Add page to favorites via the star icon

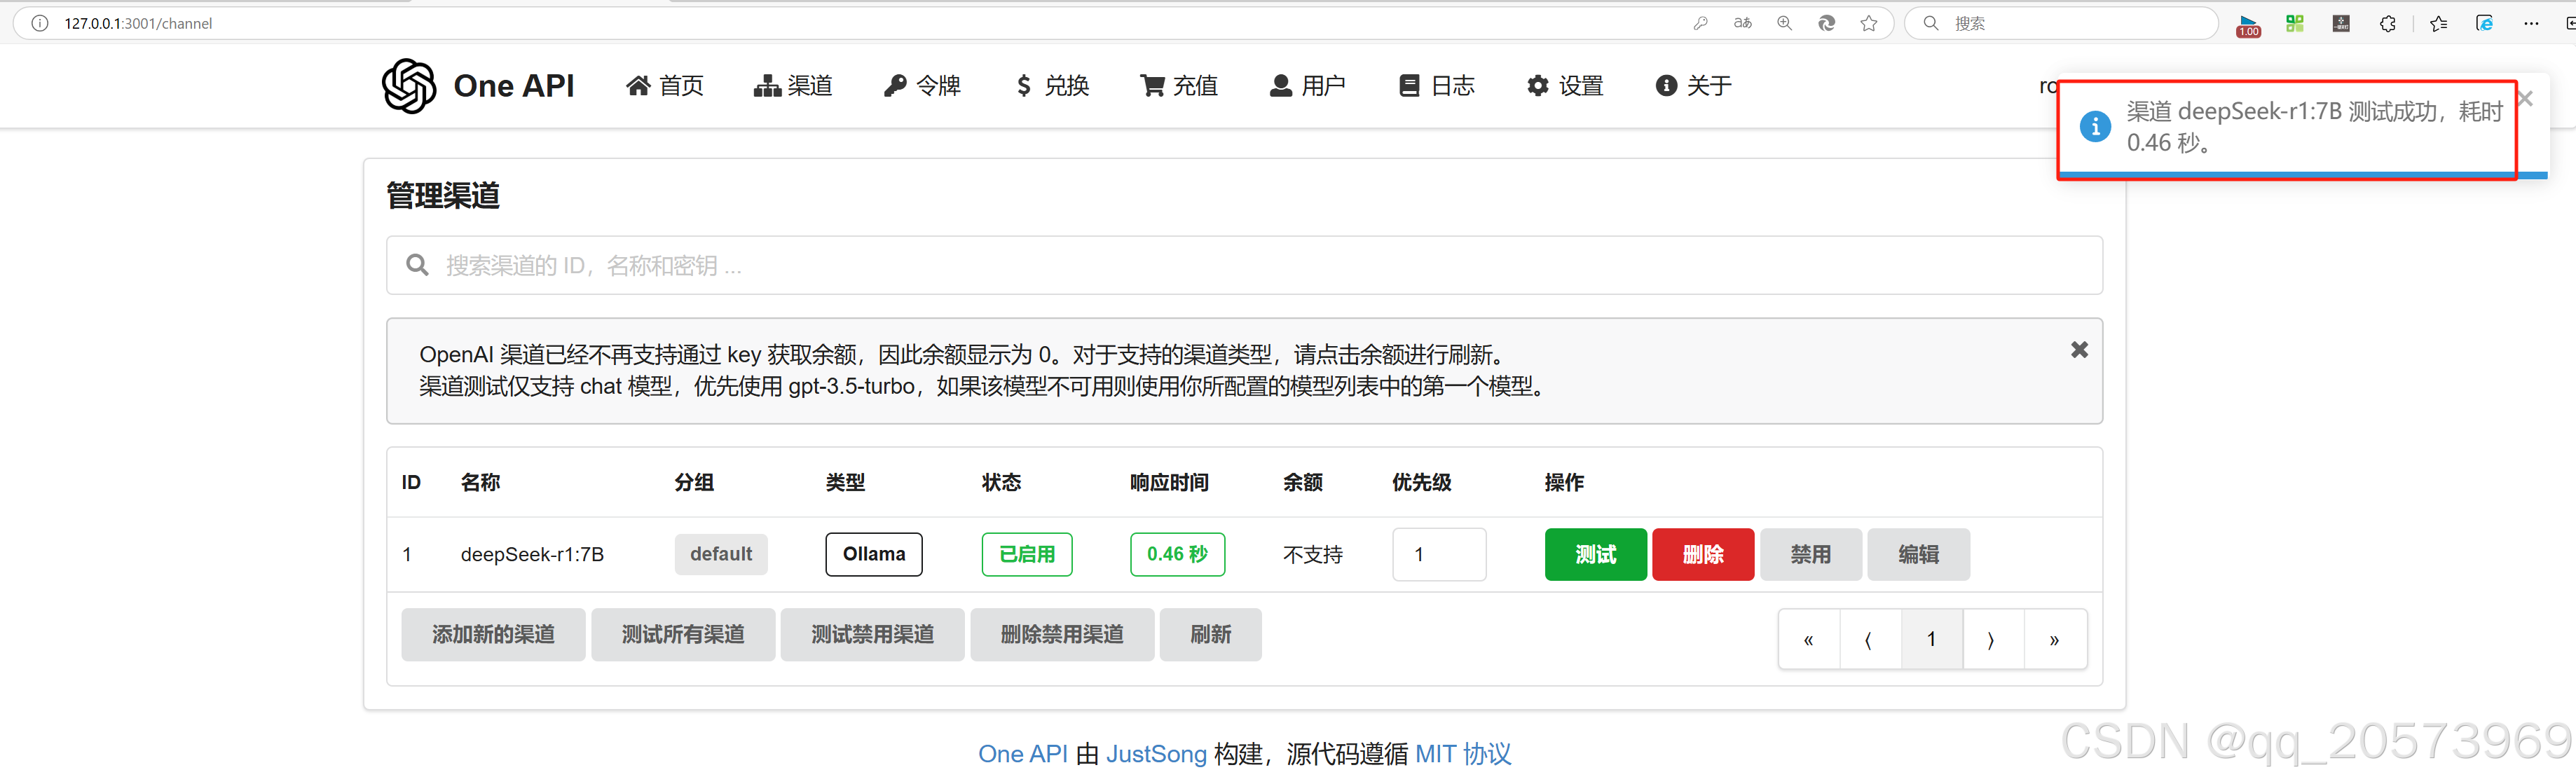[1869, 22]
